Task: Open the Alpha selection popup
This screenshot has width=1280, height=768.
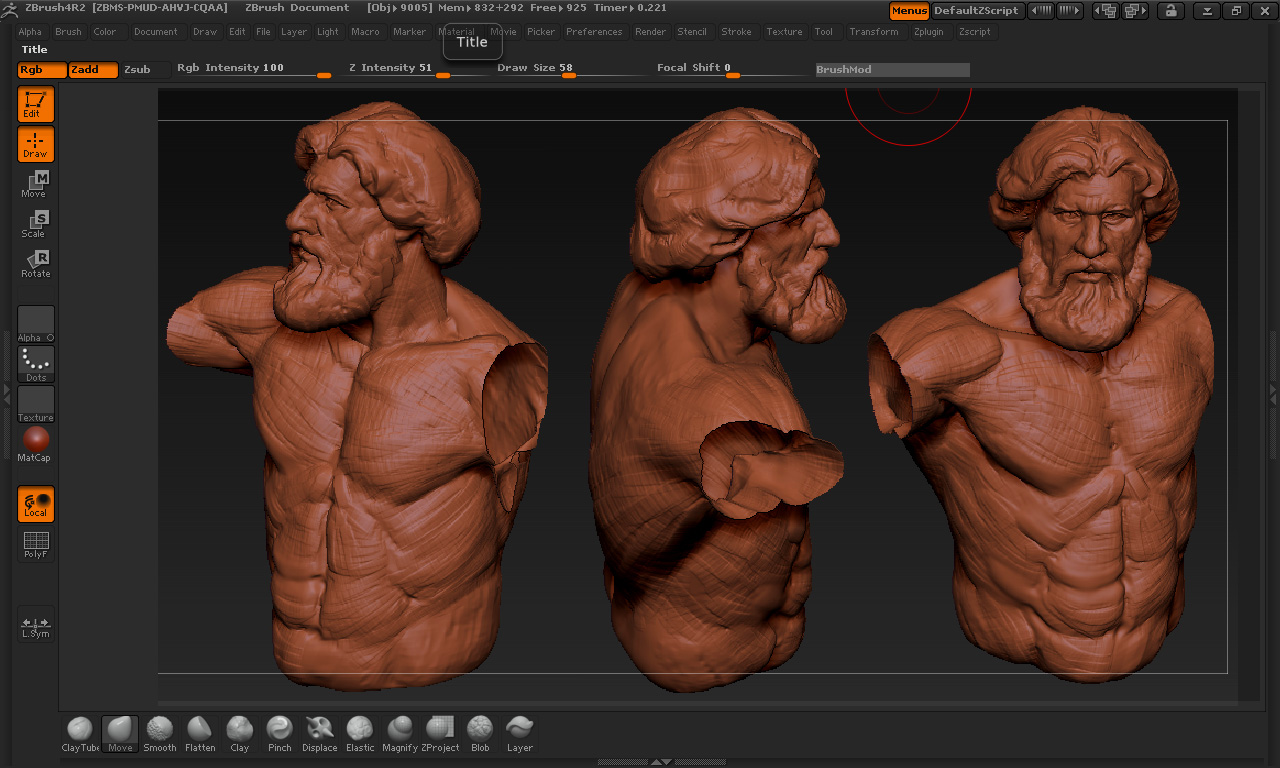Action: click(x=36, y=324)
